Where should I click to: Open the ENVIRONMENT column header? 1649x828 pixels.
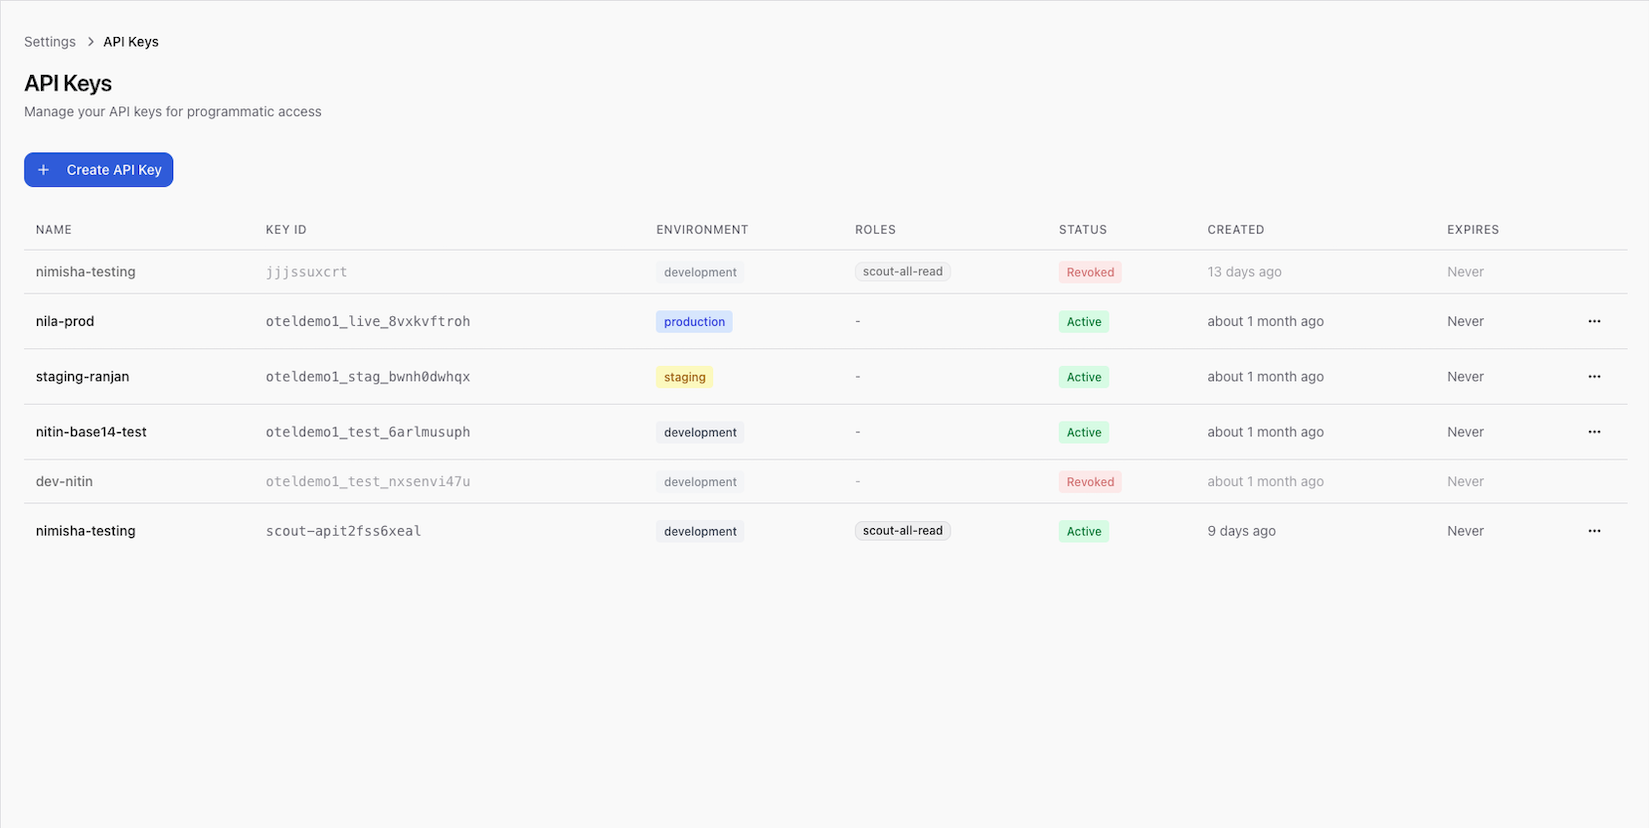click(701, 229)
